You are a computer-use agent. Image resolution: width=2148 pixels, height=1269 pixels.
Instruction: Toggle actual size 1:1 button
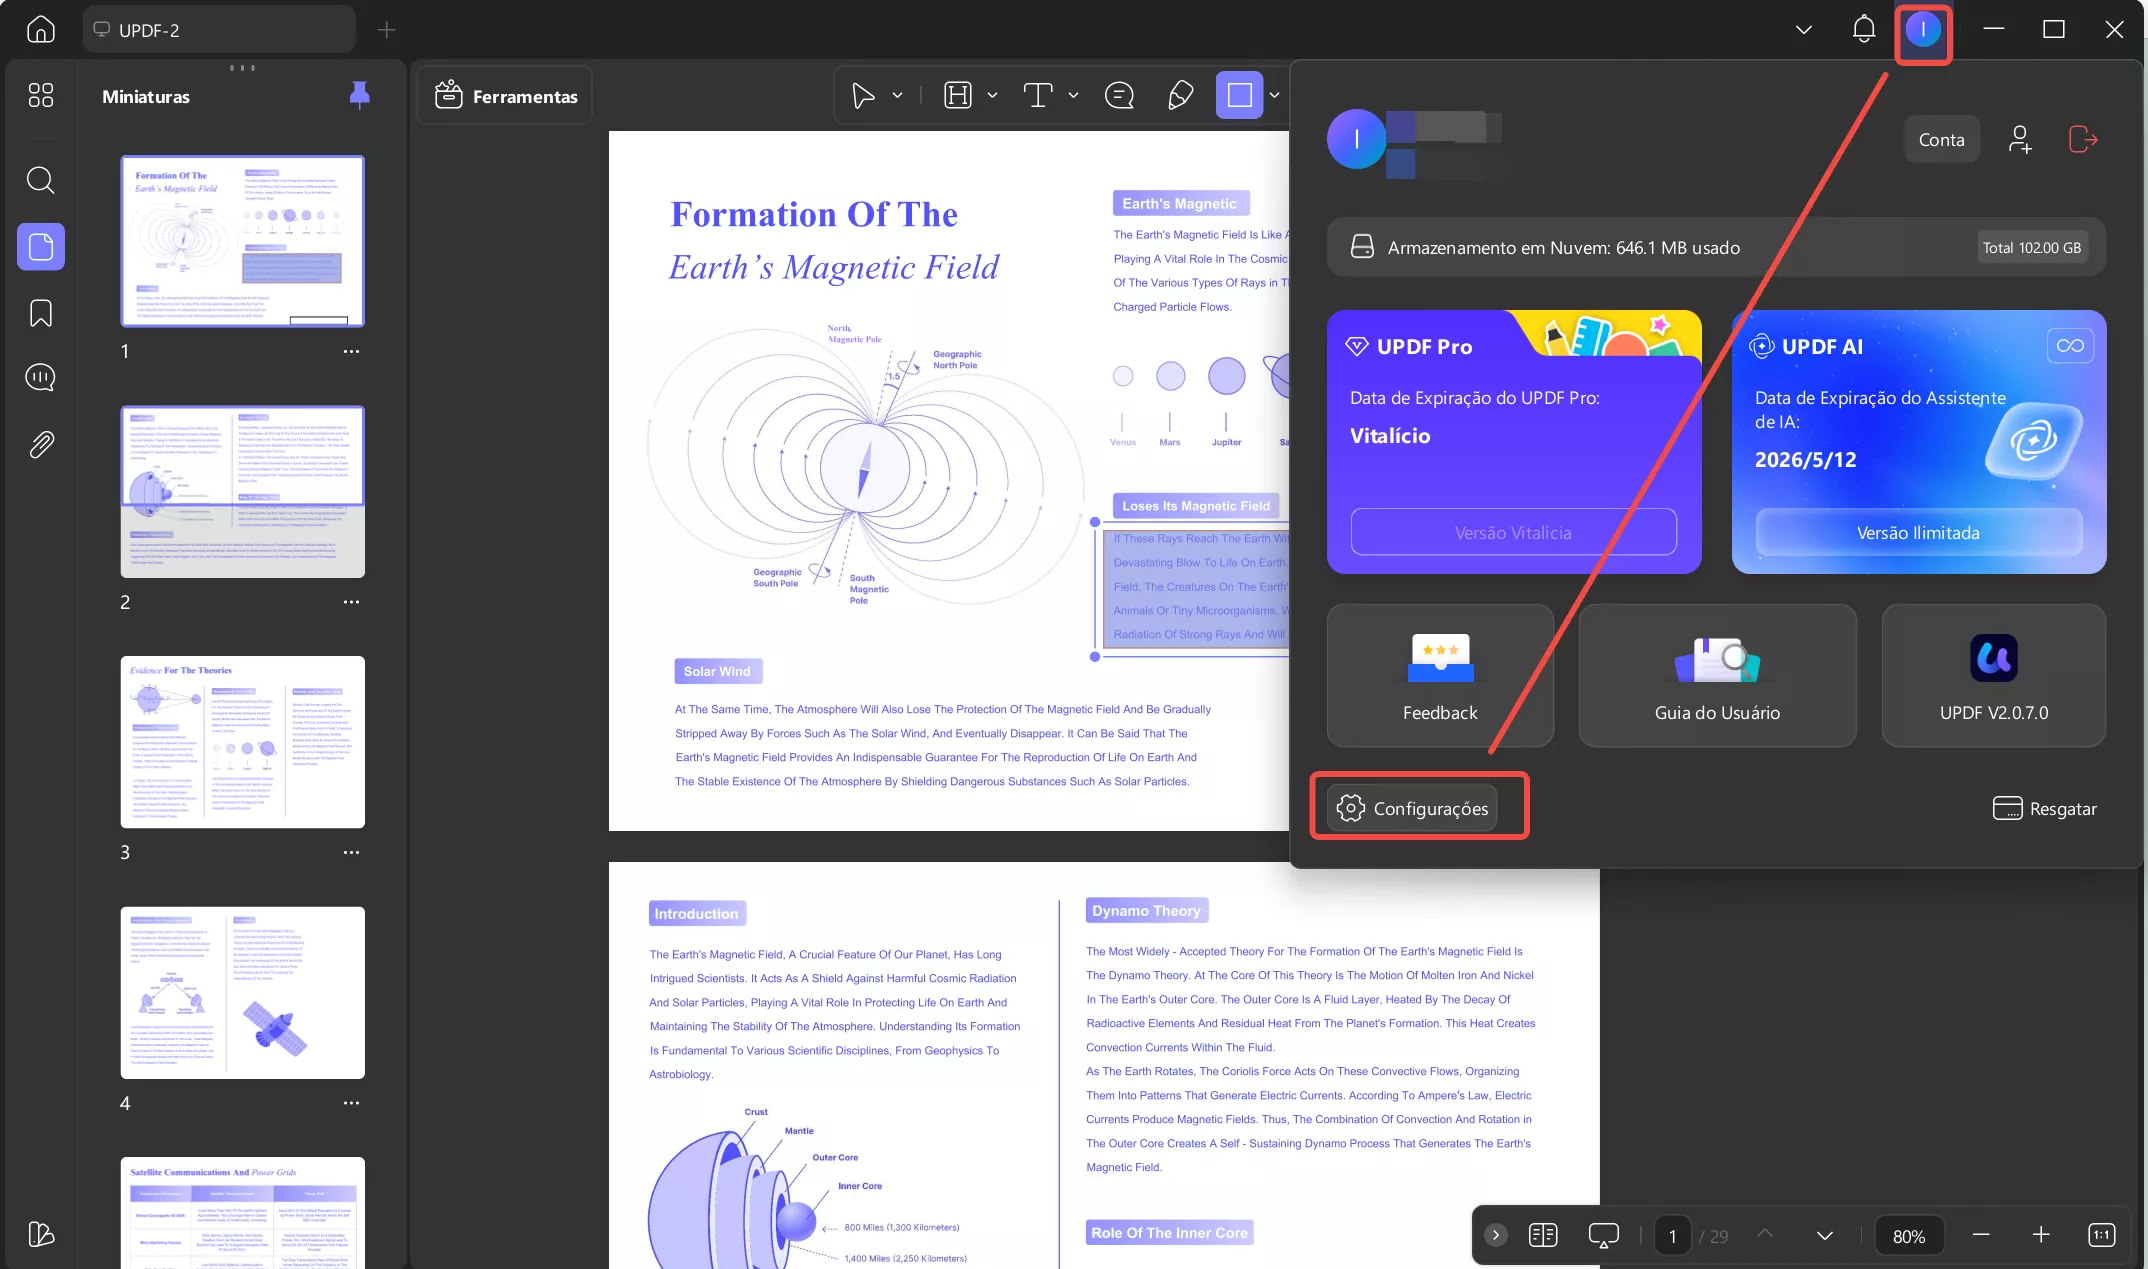(x=2101, y=1235)
